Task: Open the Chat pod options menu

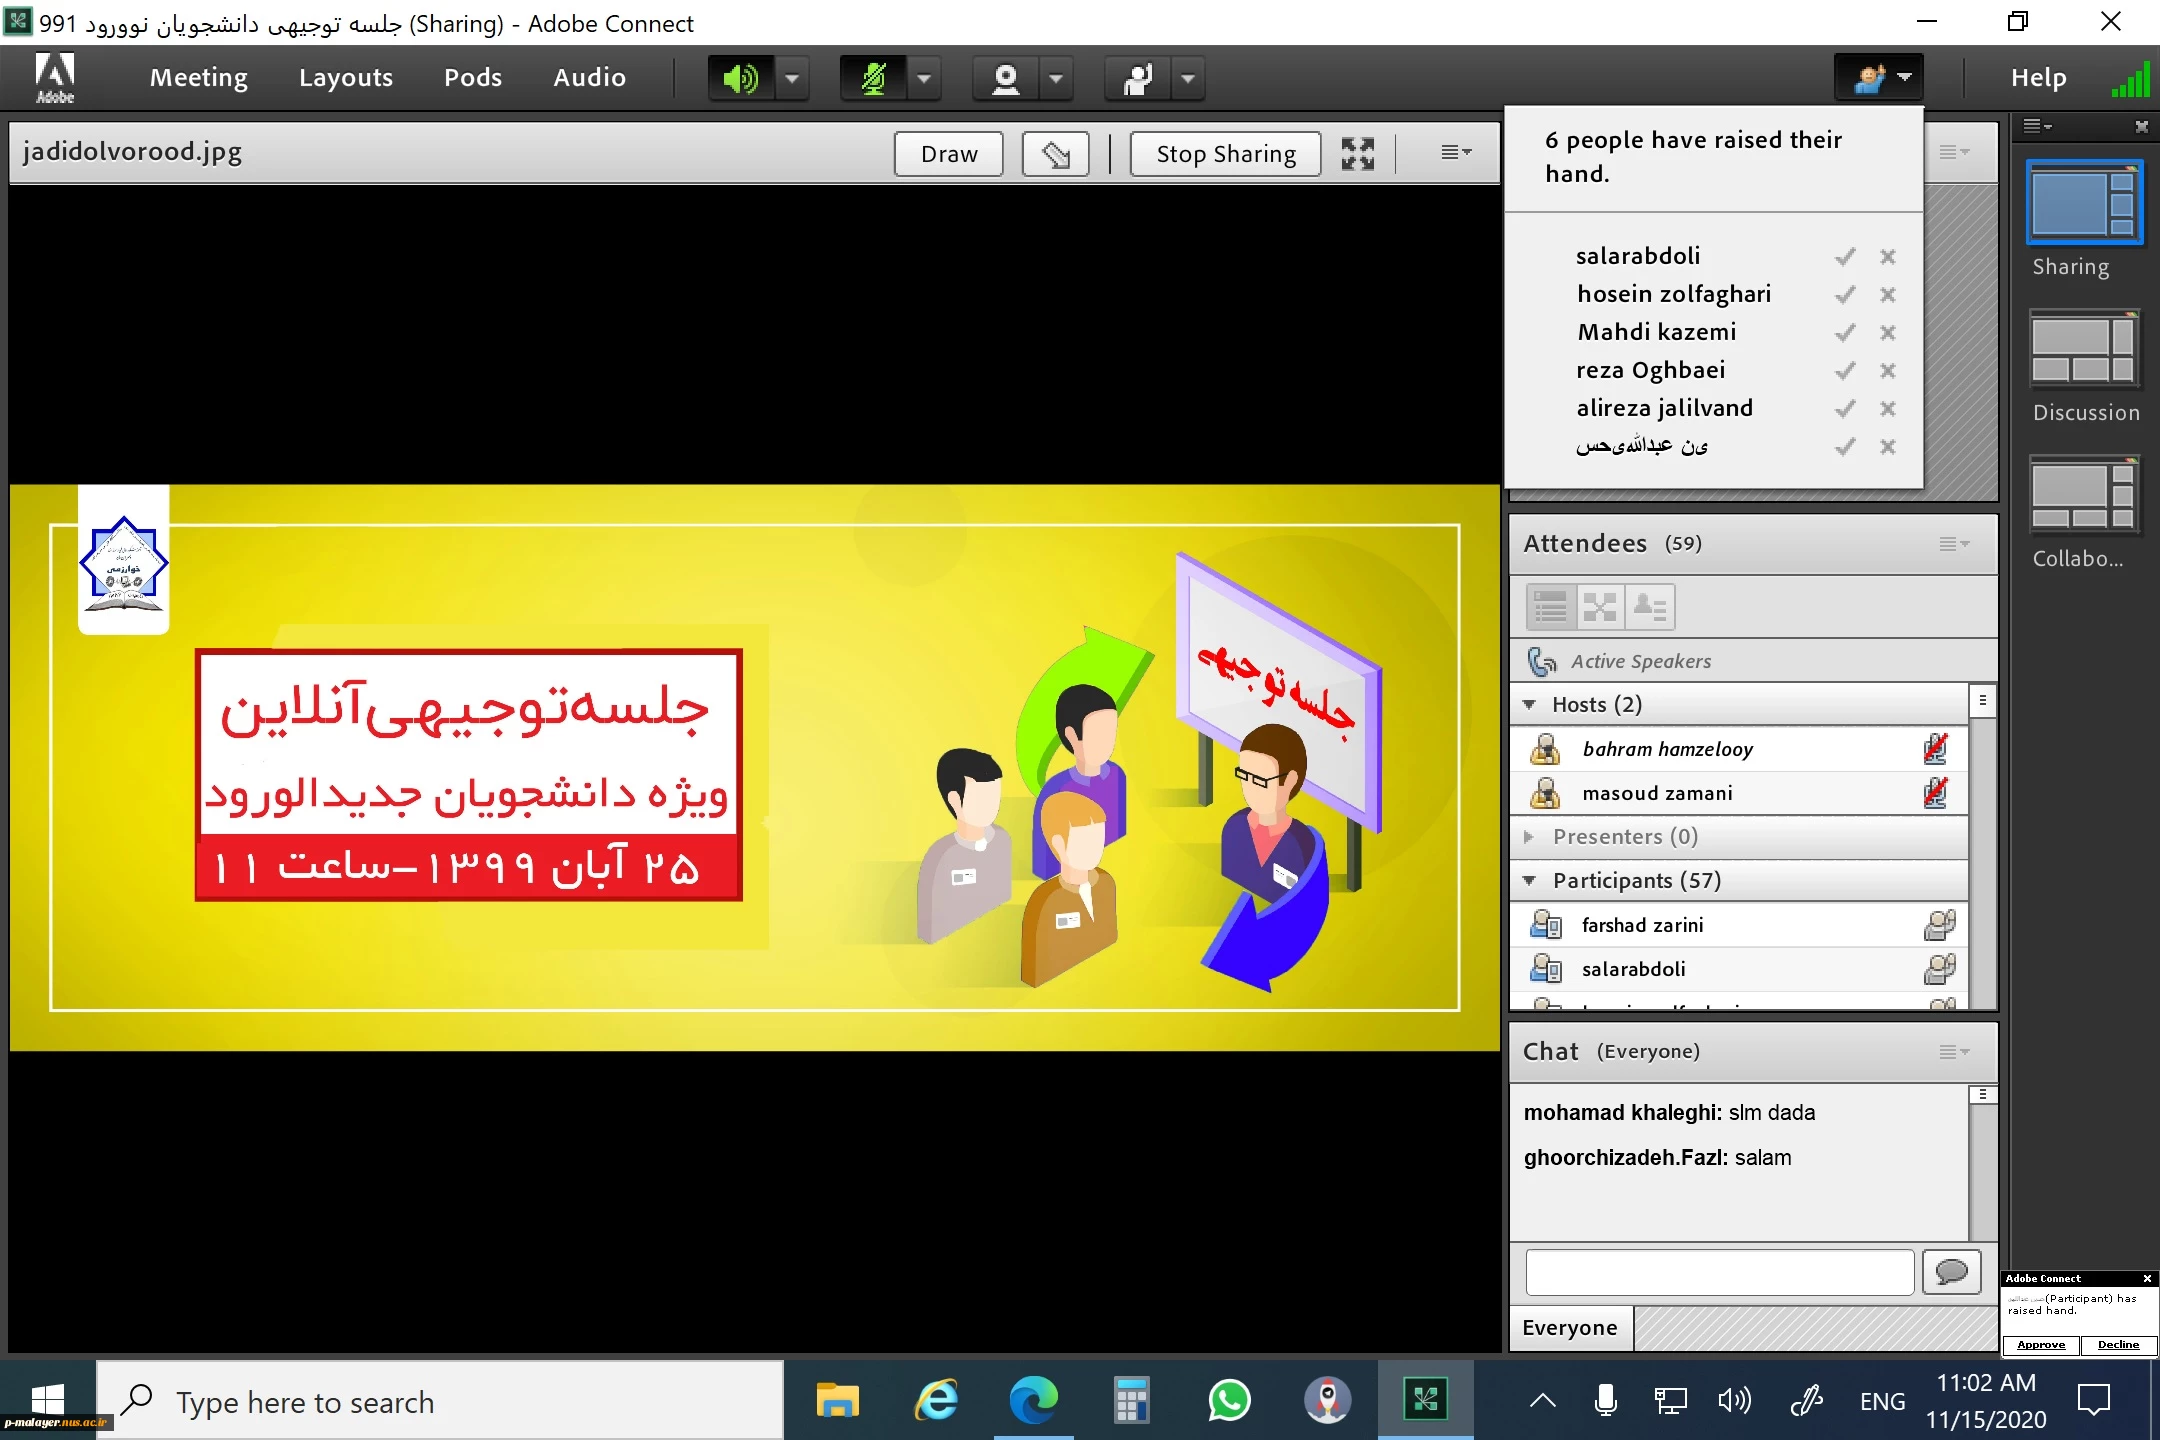Action: pyautogui.click(x=1954, y=1052)
